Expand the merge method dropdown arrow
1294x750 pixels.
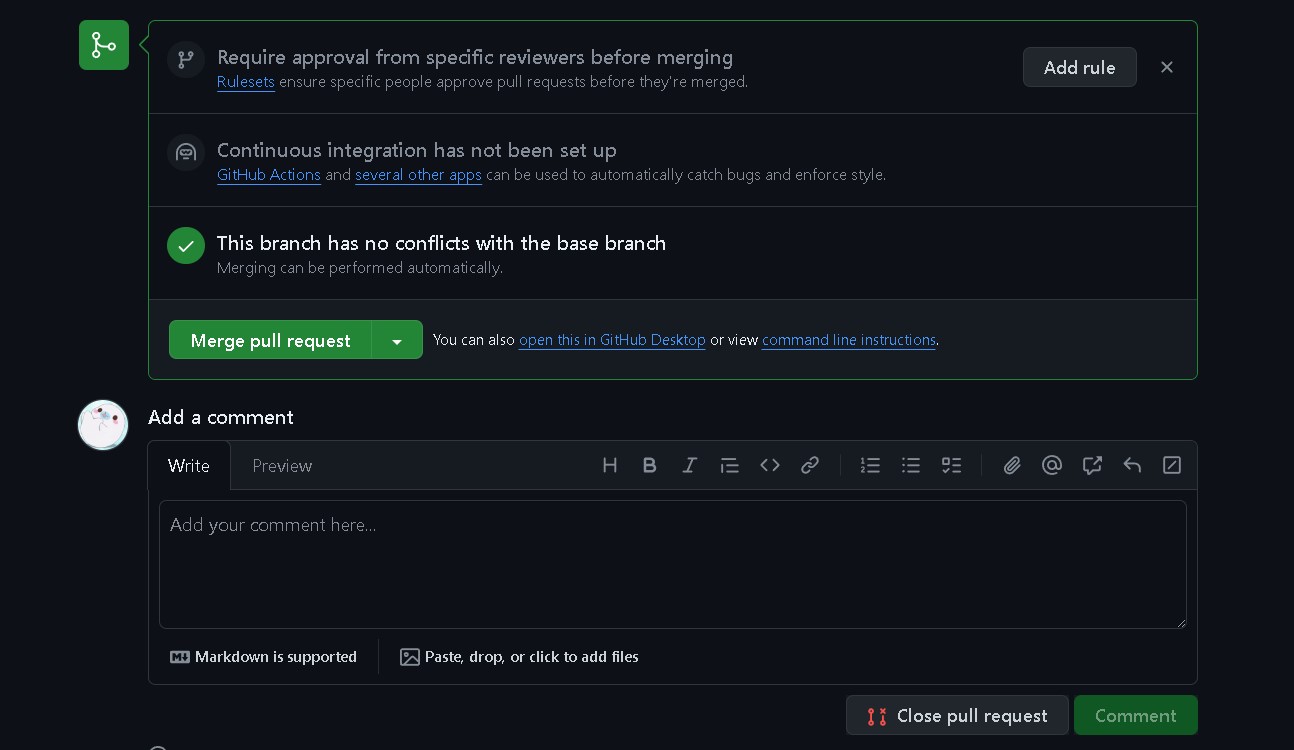point(397,341)
